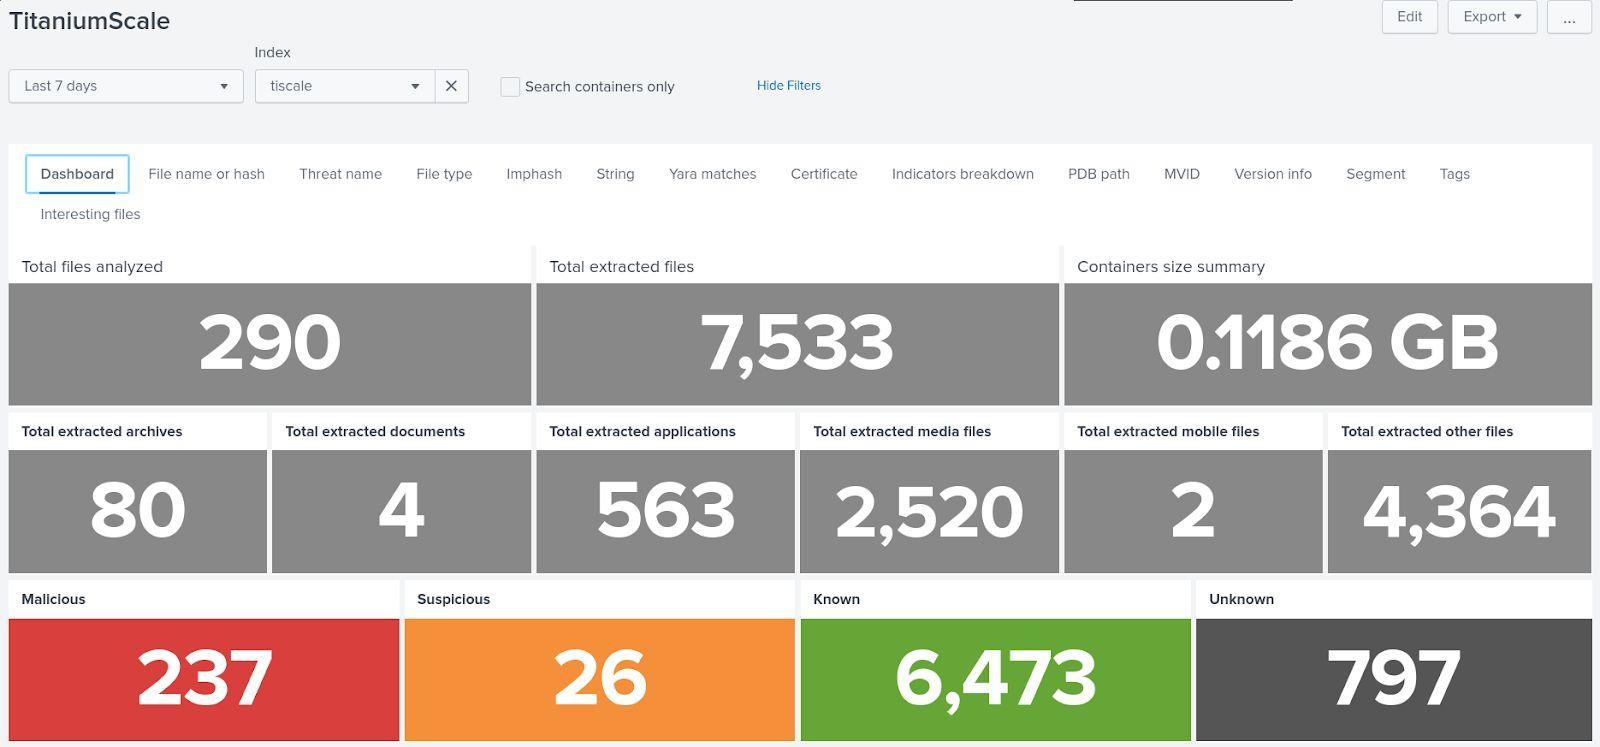Click the Total extracted documents panel title
The width and height of the screenshot is (1600, 747).
375,432
